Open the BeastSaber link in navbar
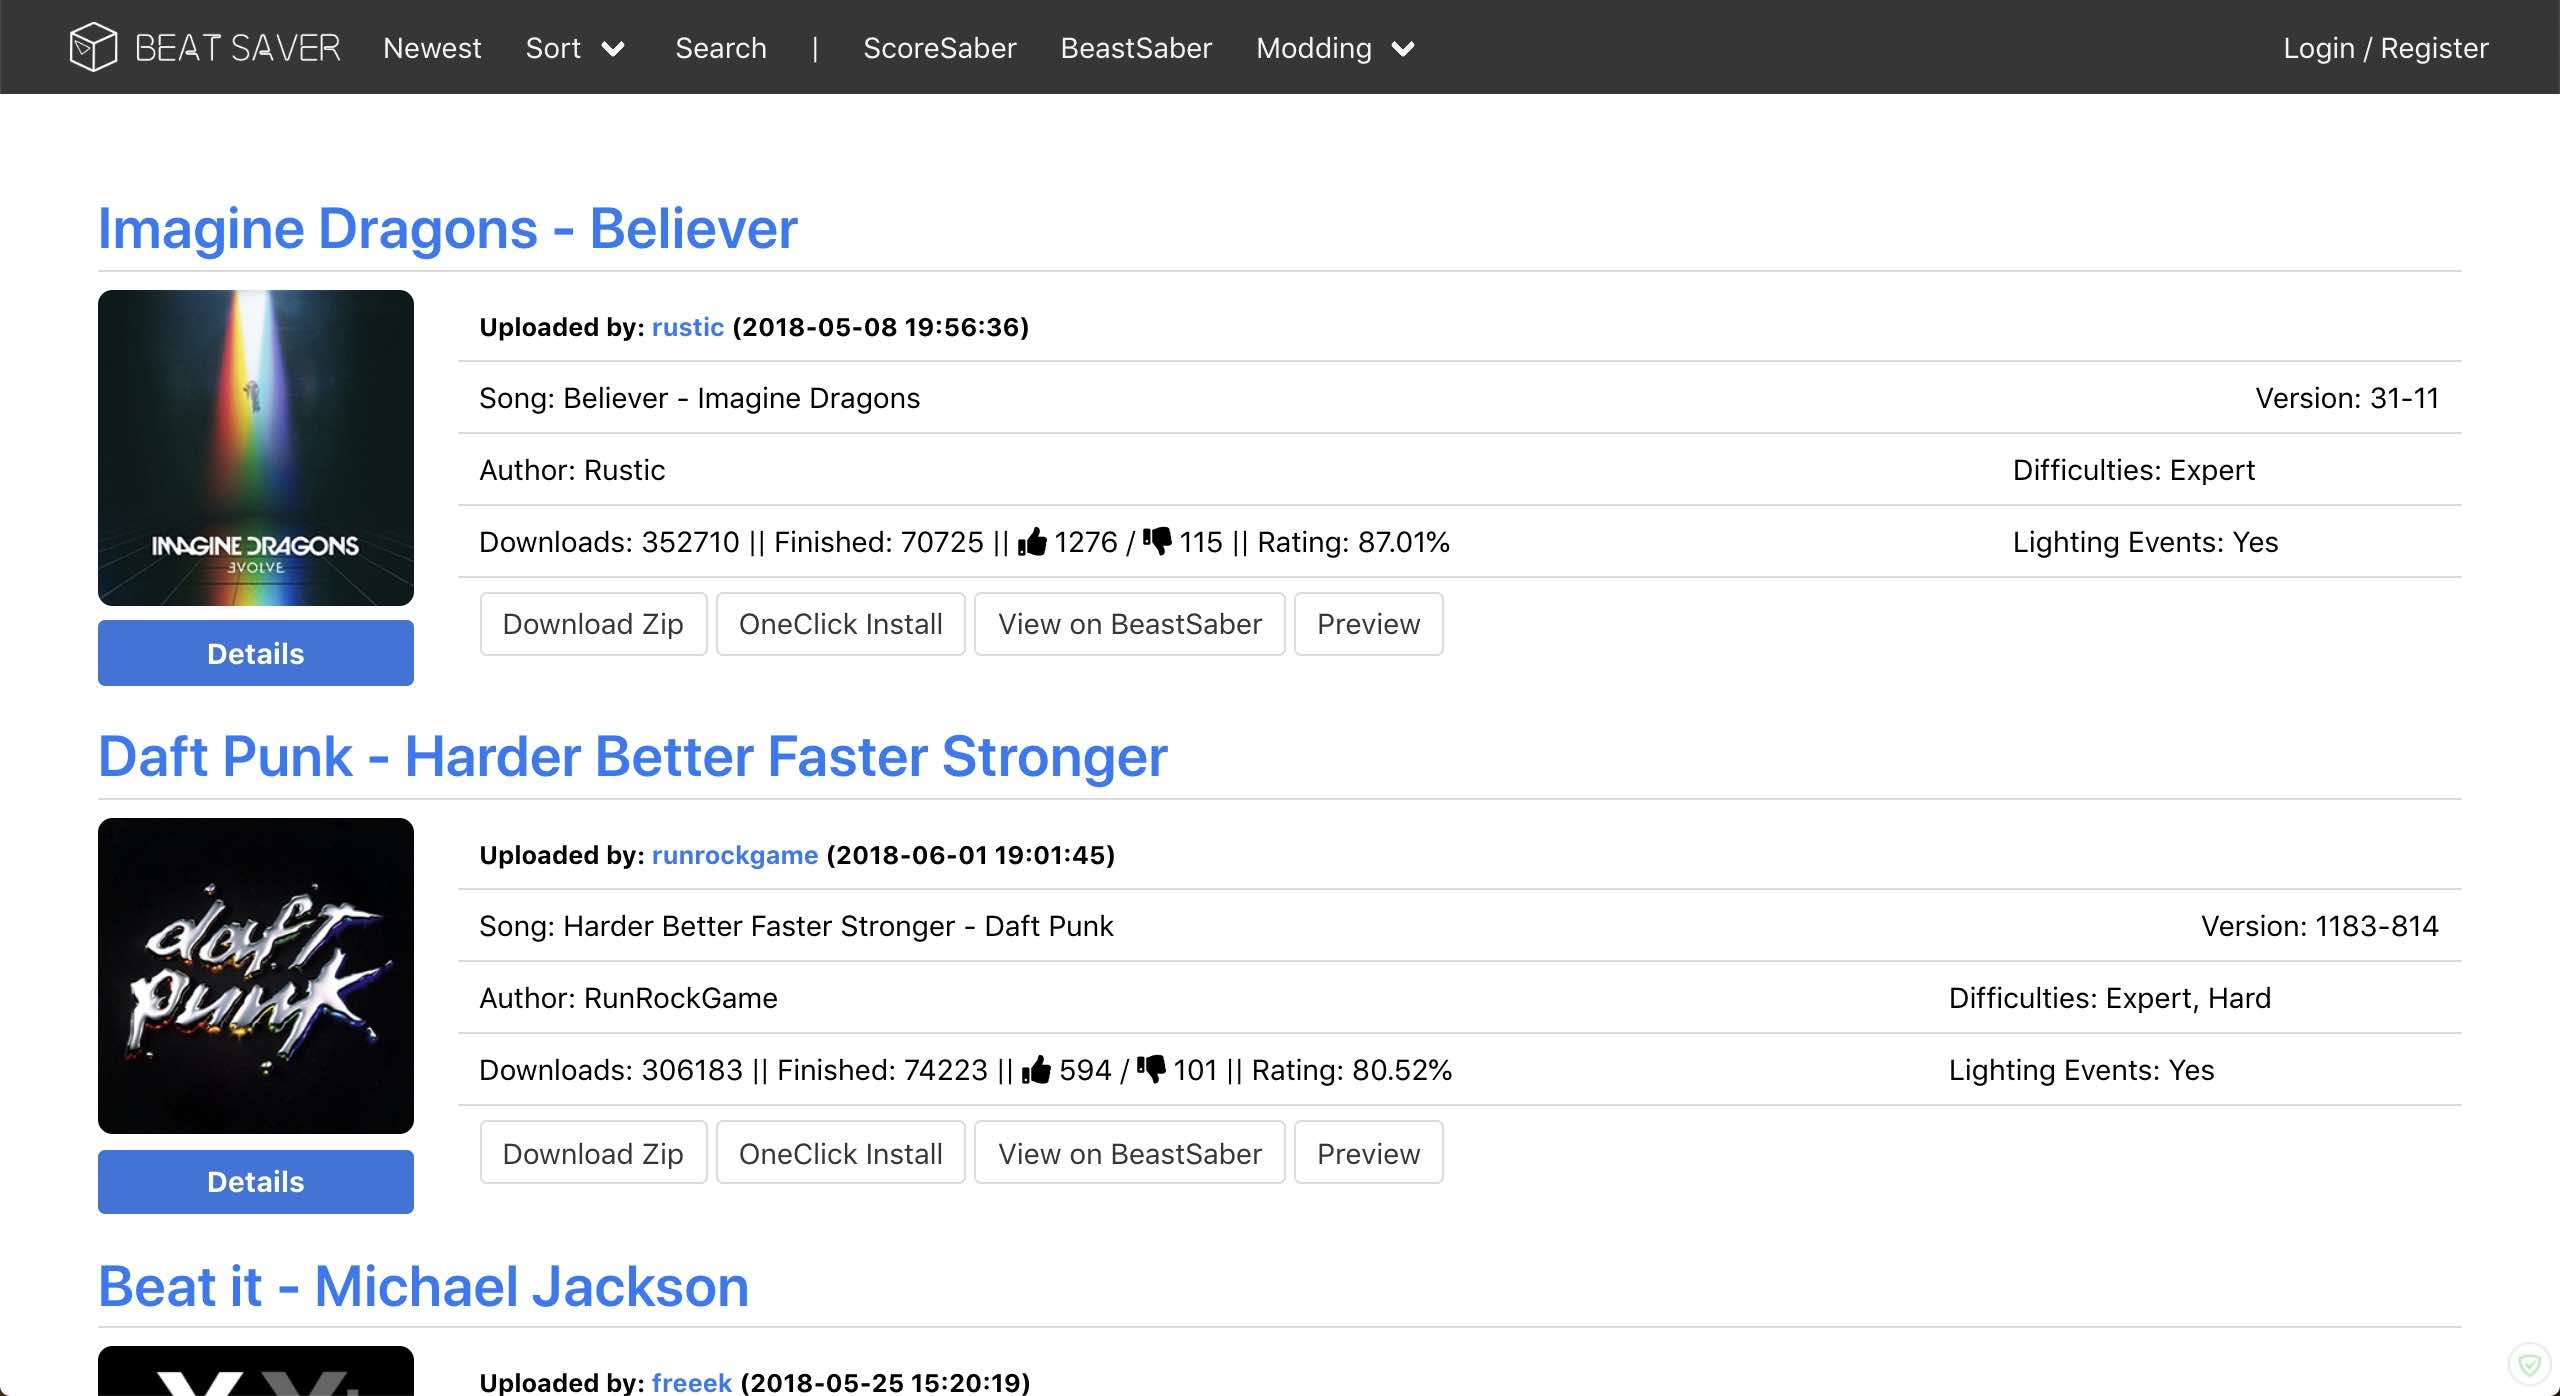 tap(1136, 48)
